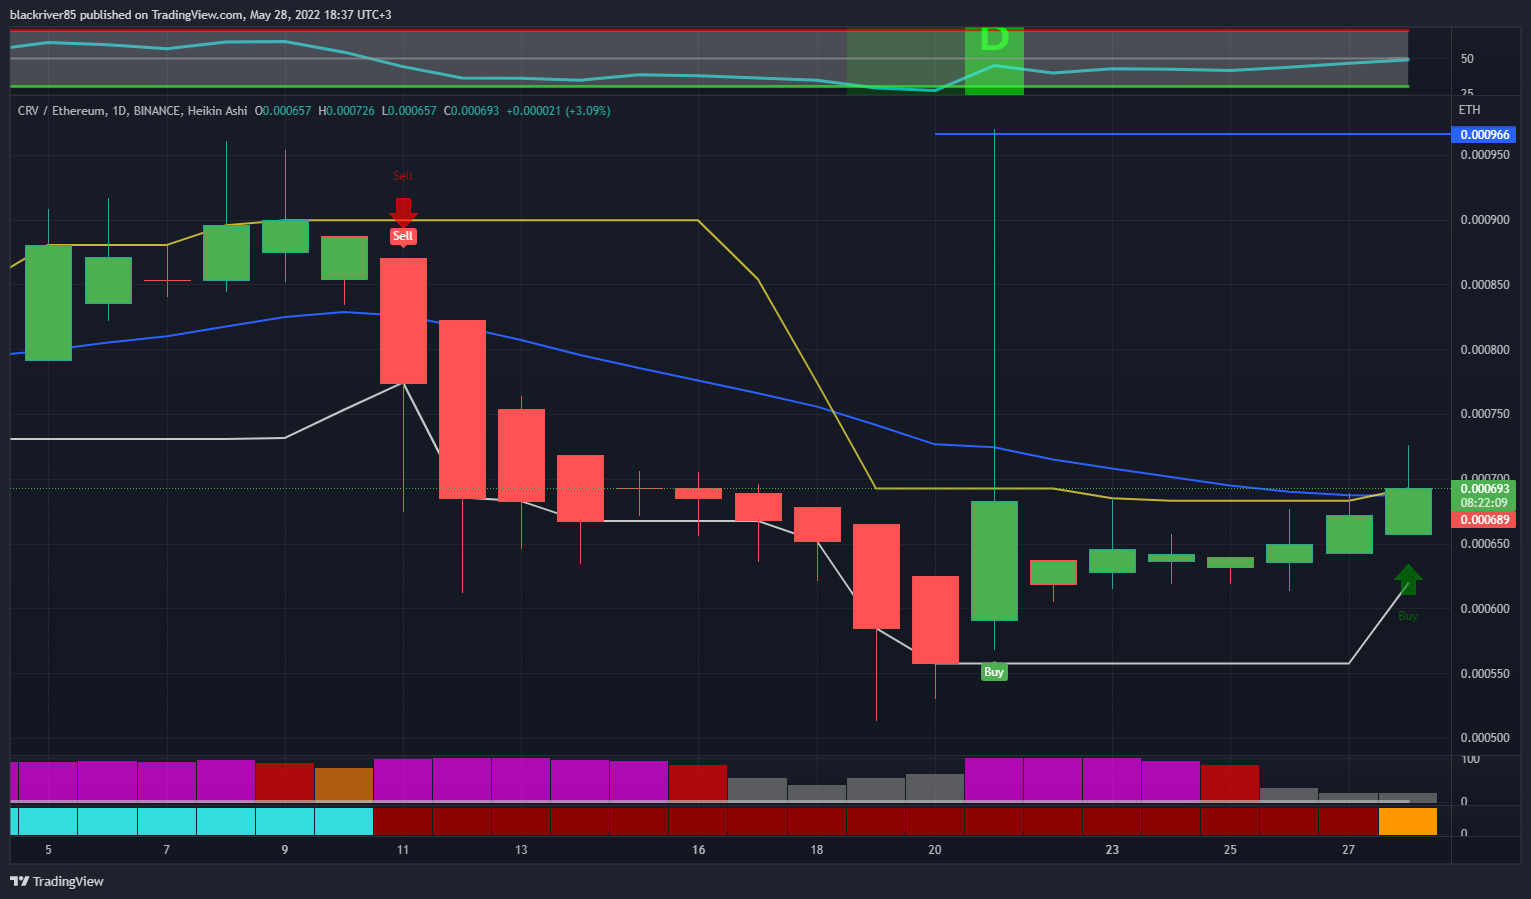Click the red 0.000689 price label
This screenshot has height=899, width=1531.
[1484, 520]
